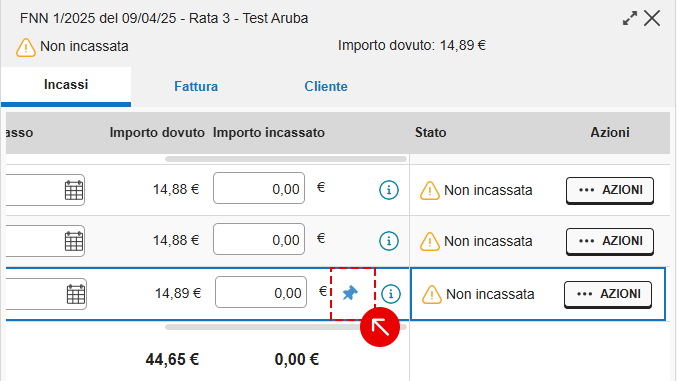The width and height of the screenshot is (677, 381).
Task: Open info icon for the 14,89 € row
Action: pyautogui.click(x=391, y=294)
